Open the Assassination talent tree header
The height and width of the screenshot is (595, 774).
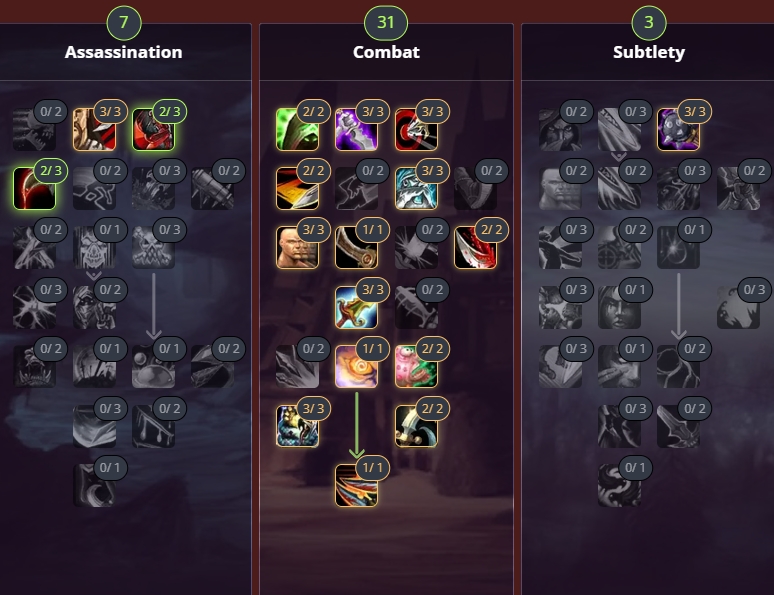pyautogui.click(x=123, y=52)
